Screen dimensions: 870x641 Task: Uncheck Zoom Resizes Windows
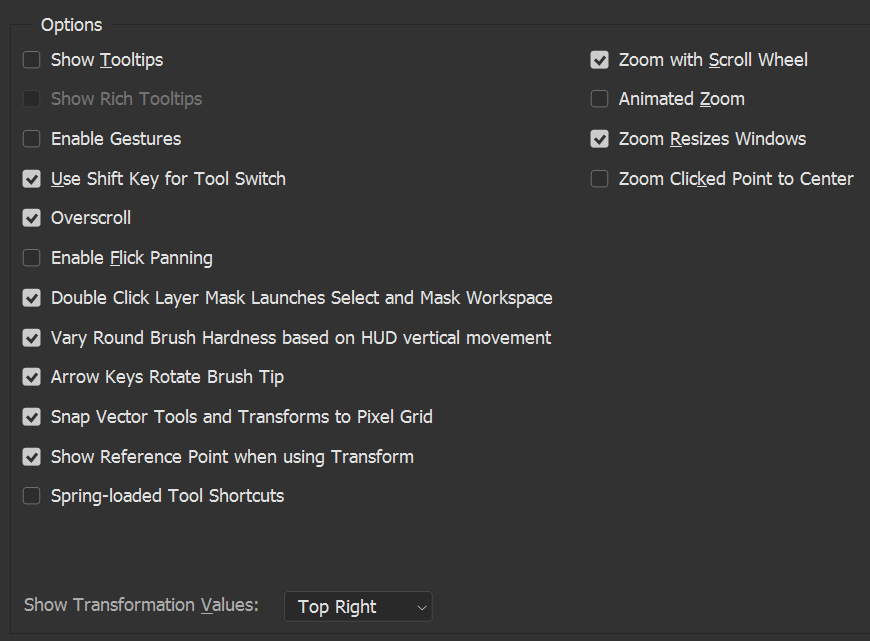(x=599, y=139)
